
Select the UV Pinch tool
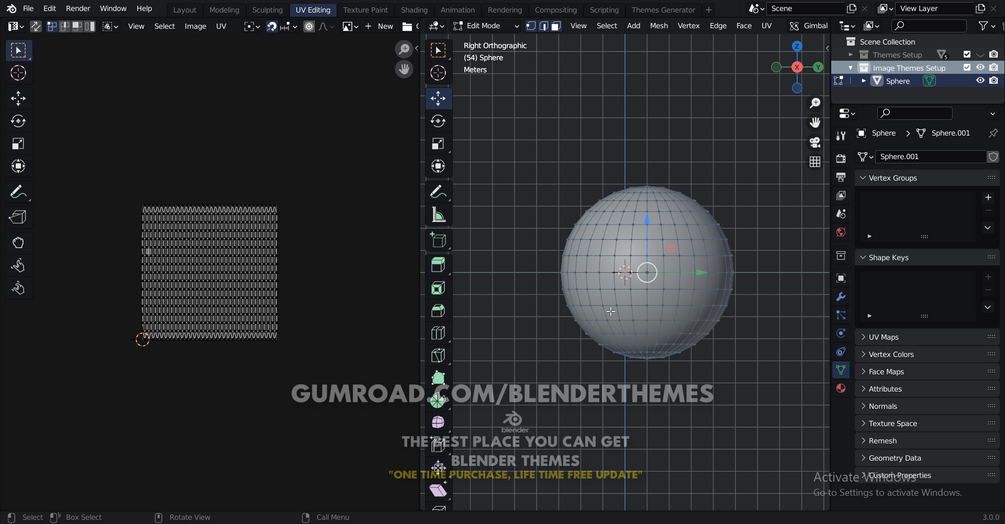(18, 288)
